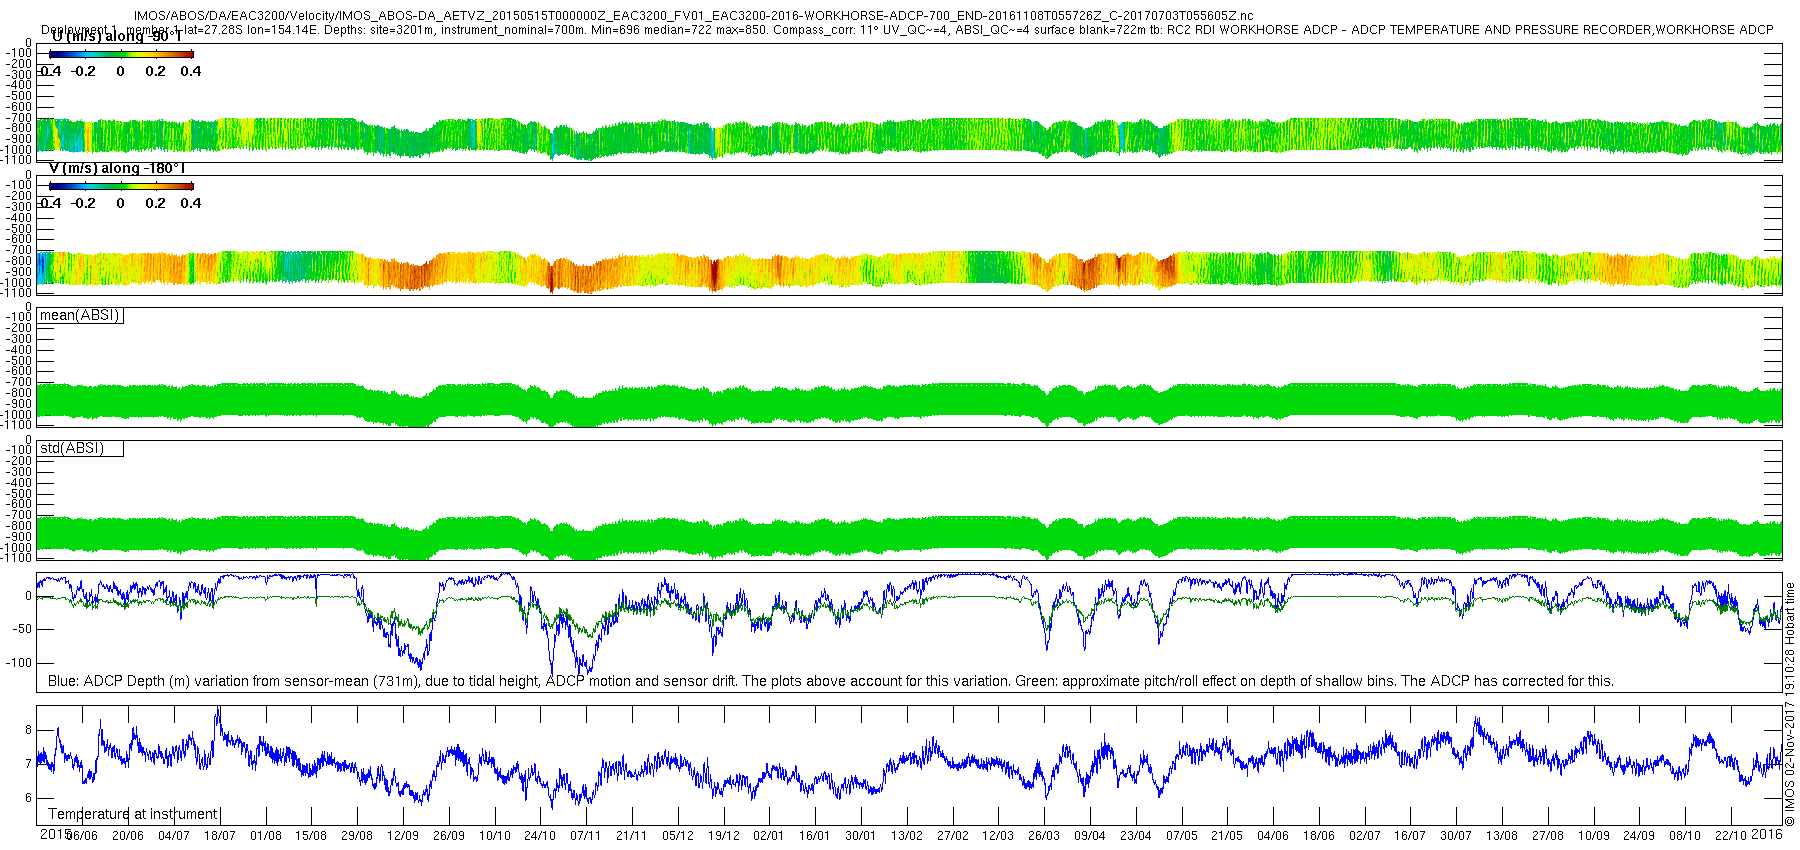Viewport: 1800px width, 850px height.
Task: Click the 6 tick on the temperature axis
Action: 29,798
